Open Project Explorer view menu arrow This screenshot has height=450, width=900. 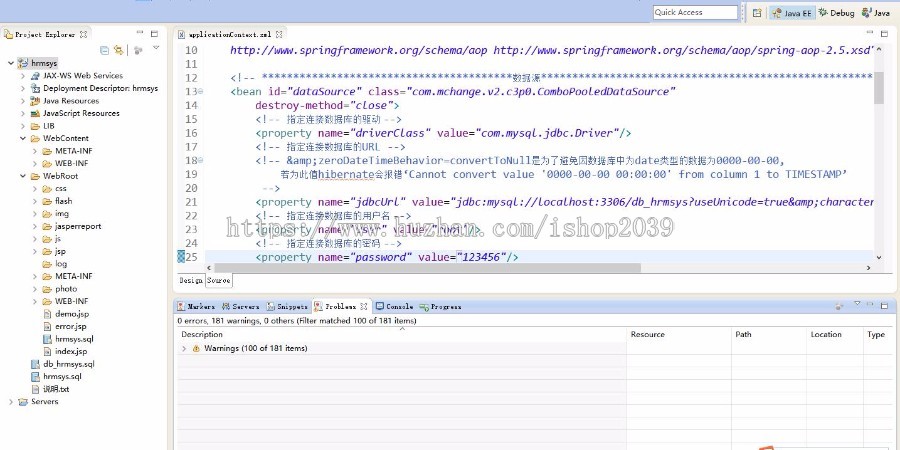[156, 49]
